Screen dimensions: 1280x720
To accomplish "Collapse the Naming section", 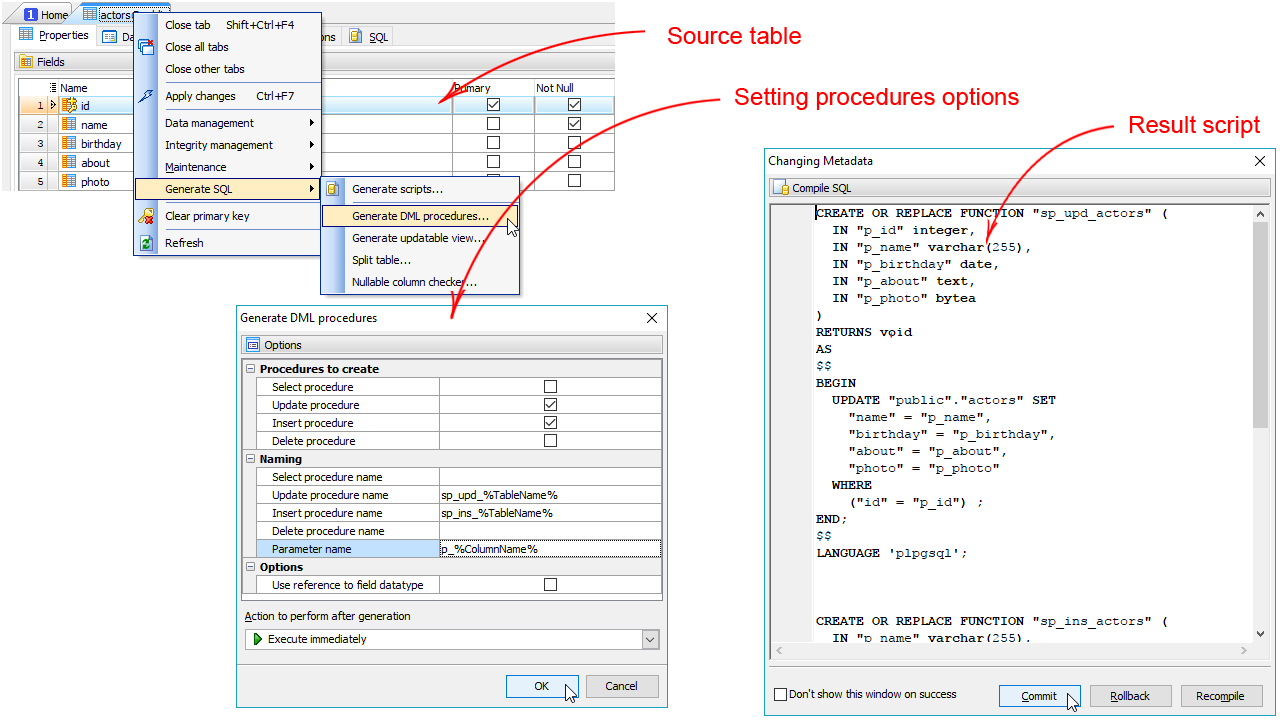I will pyautogui.click(x=250, y=459).
